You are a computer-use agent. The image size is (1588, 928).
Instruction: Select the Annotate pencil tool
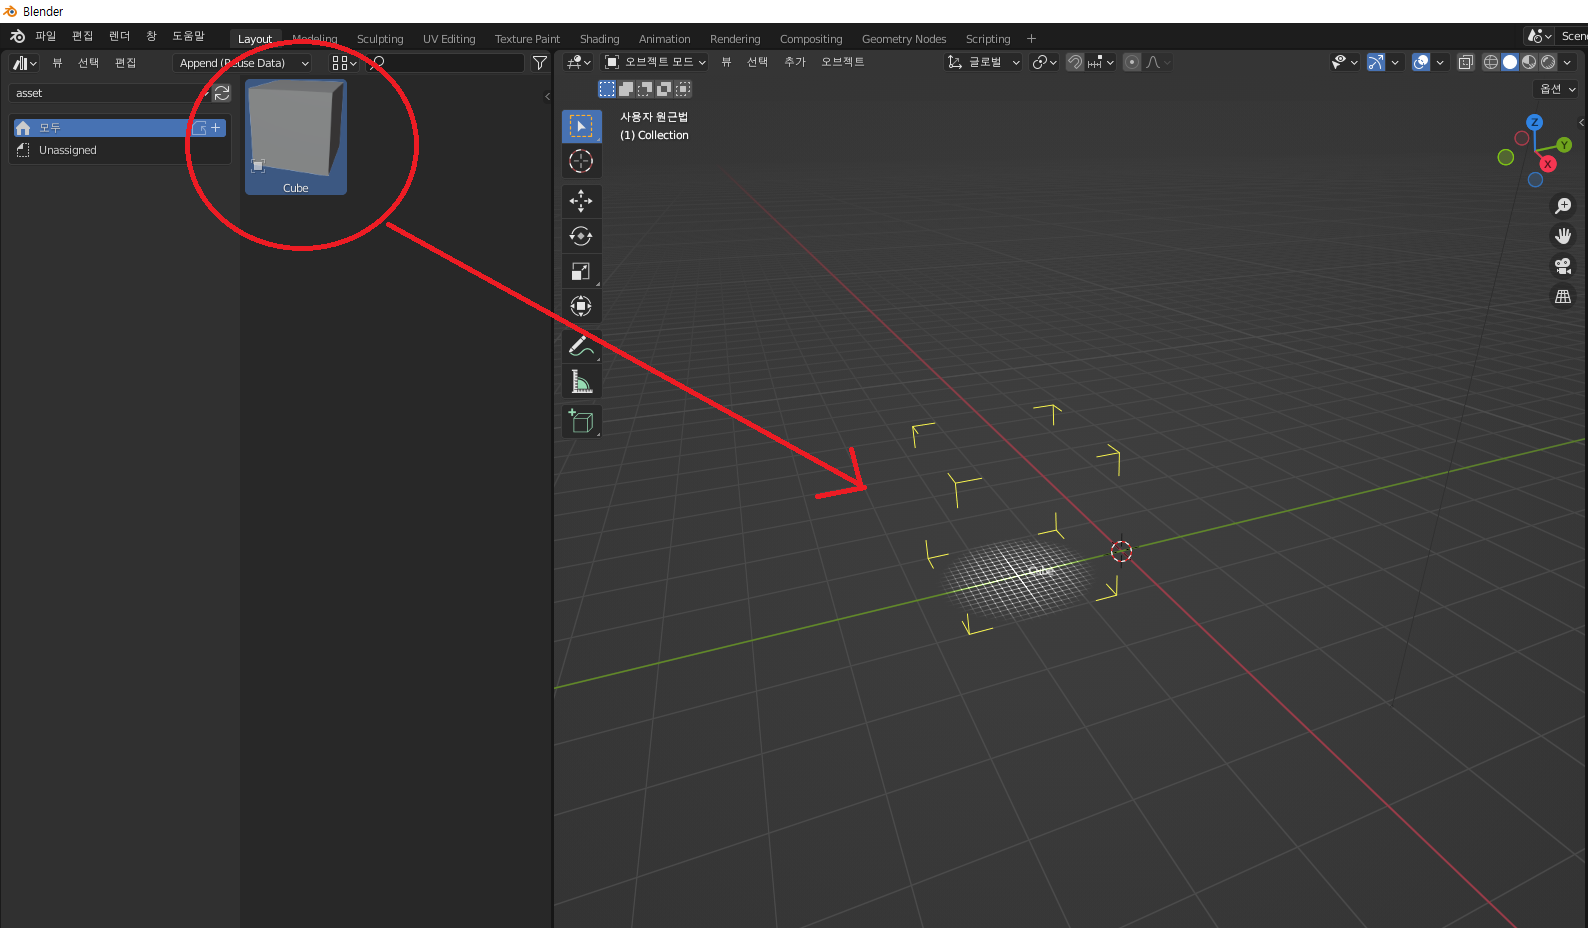tap(581, 346)
